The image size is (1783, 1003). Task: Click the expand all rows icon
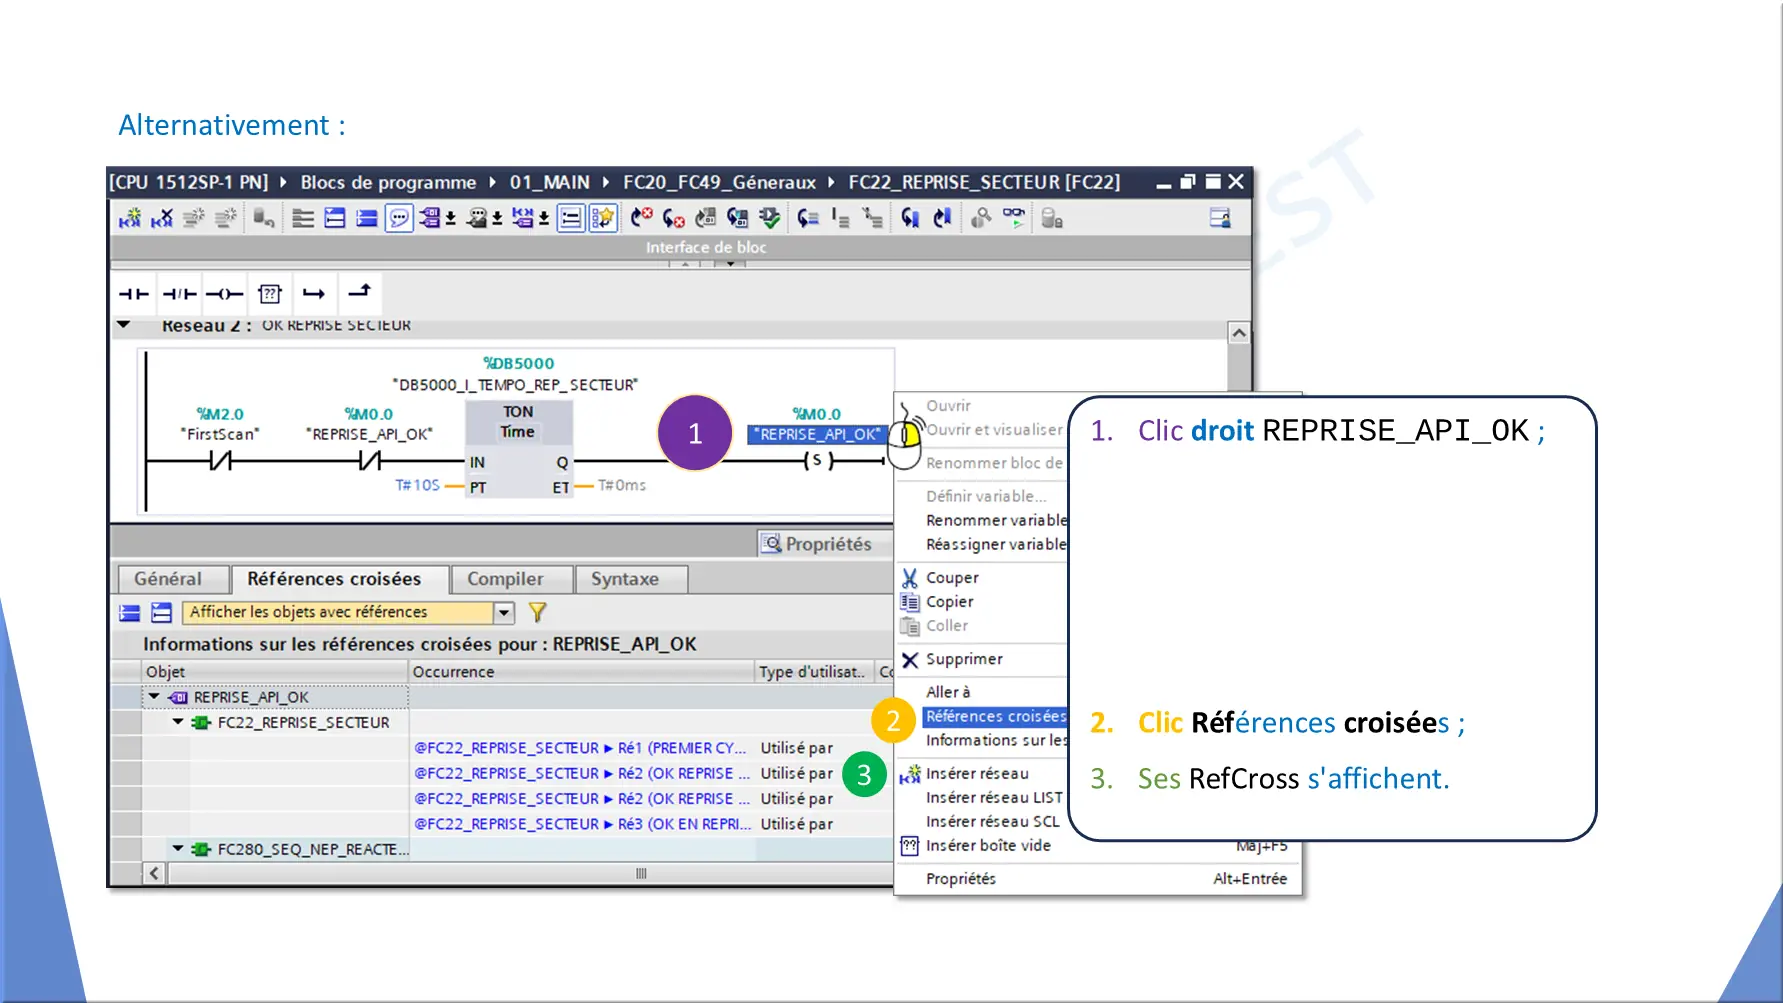click(161, 612)
